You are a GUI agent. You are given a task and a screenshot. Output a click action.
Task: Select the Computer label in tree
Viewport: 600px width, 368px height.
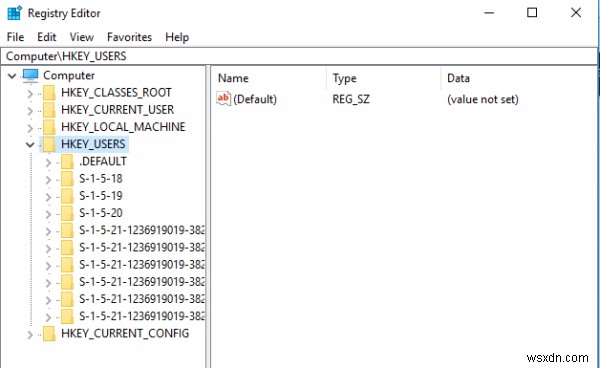click(x=69, y=75)
